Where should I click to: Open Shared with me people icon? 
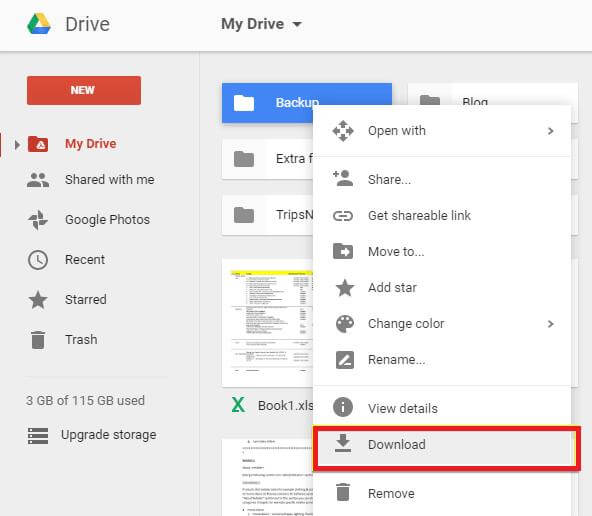(x=38, y=180)
